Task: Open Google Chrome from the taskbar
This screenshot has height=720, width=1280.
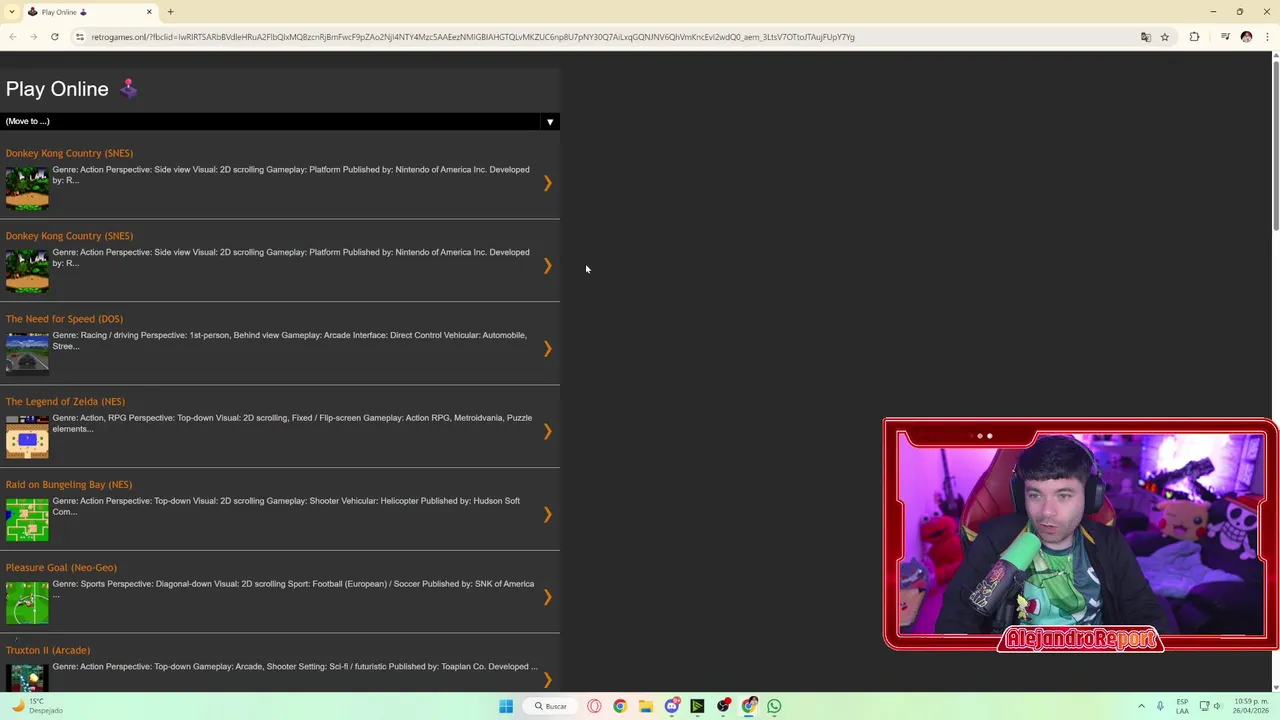Action: tap(620, 706)
